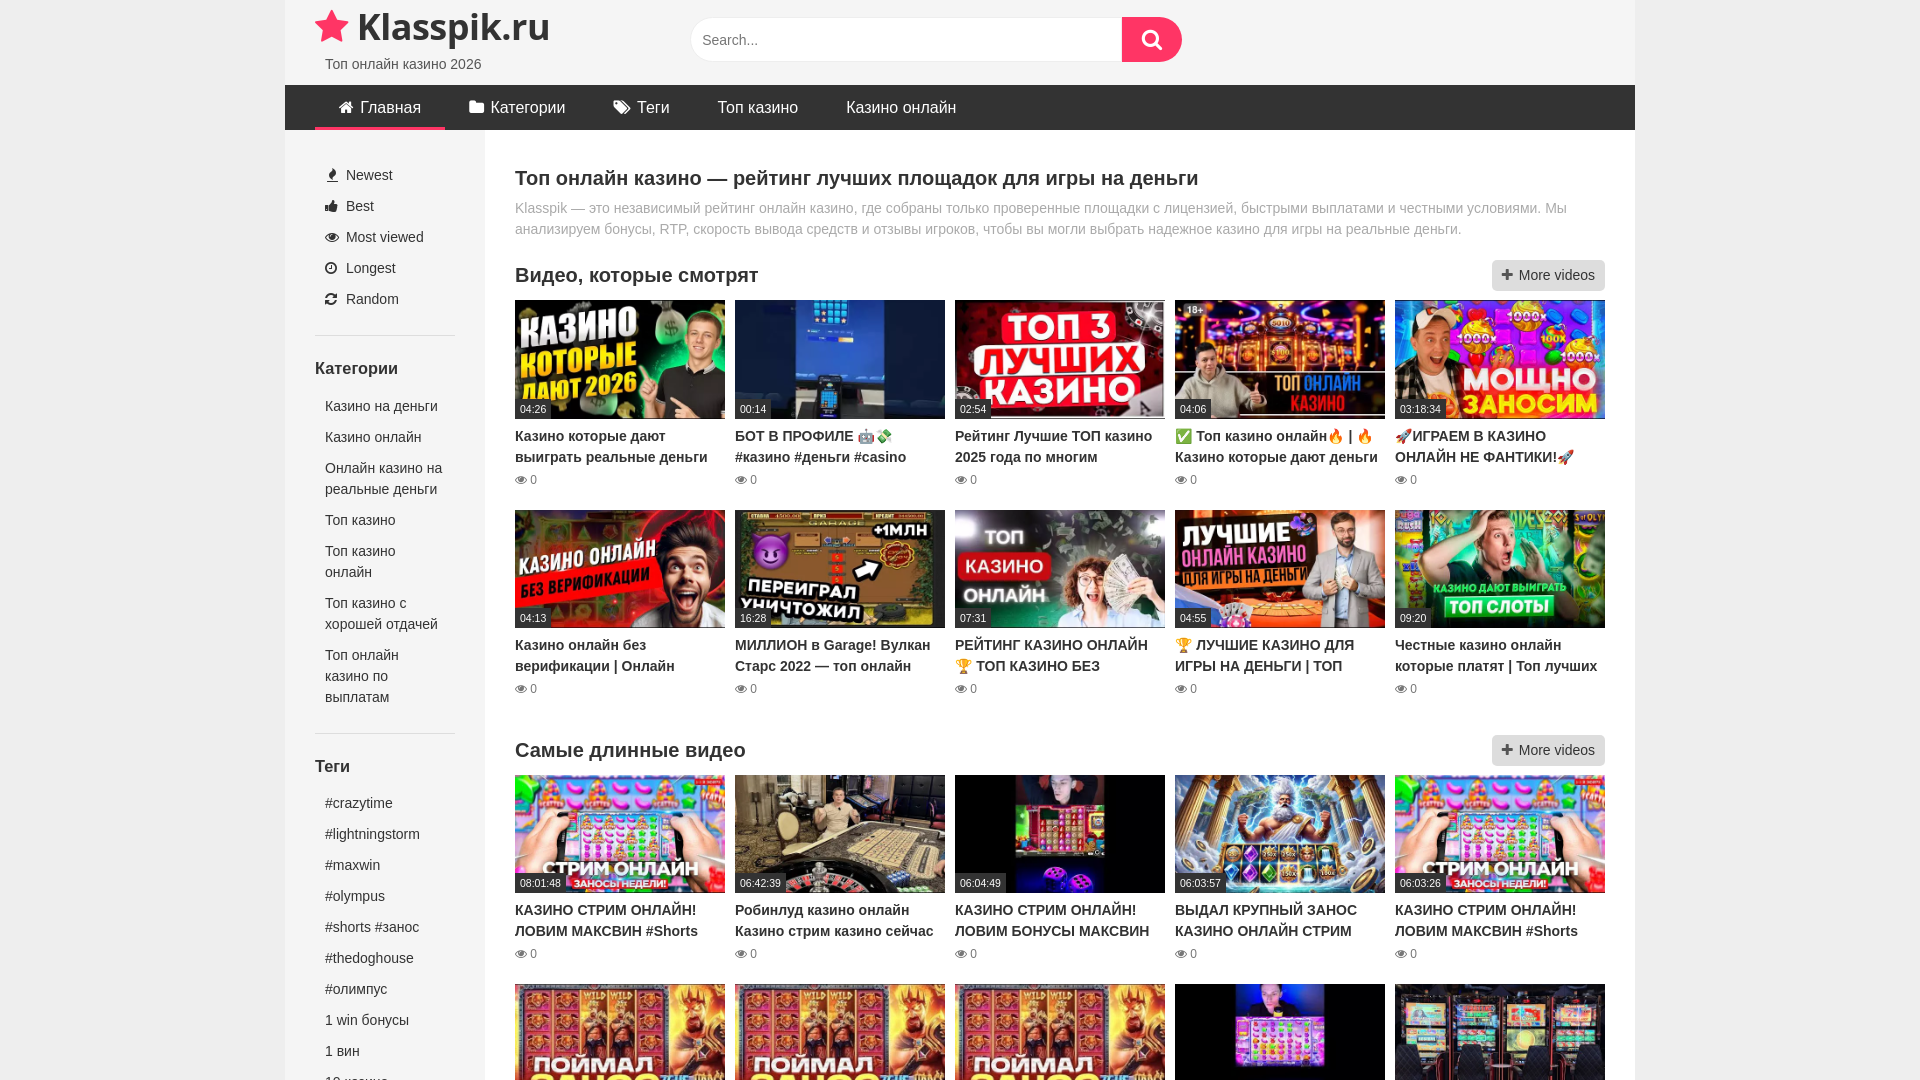Click More videos beside Видео, которые смотрят
The width and height of the screenshot is (1920, 1080).
[1548, 275]
